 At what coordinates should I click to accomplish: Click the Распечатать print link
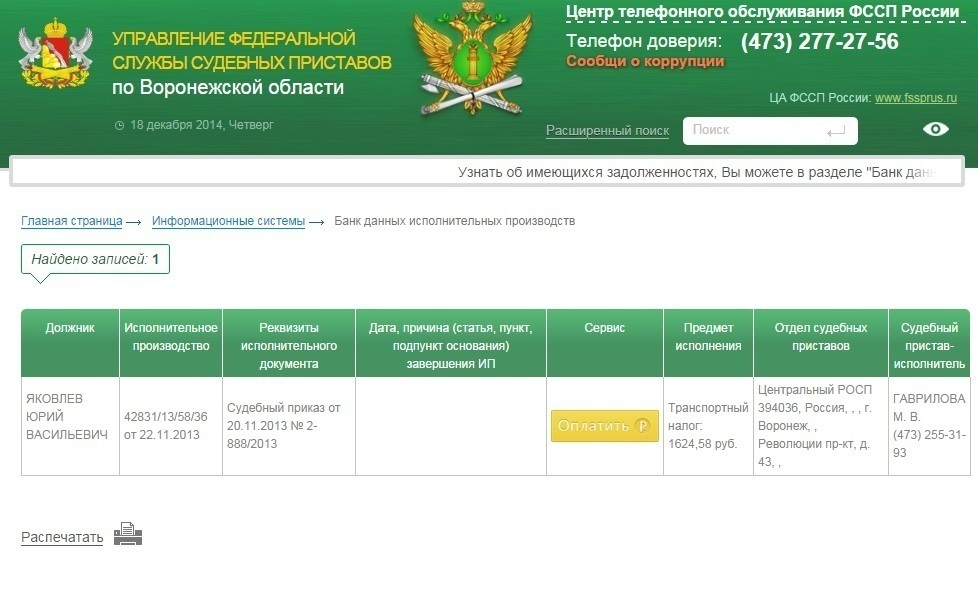[62, 537]
